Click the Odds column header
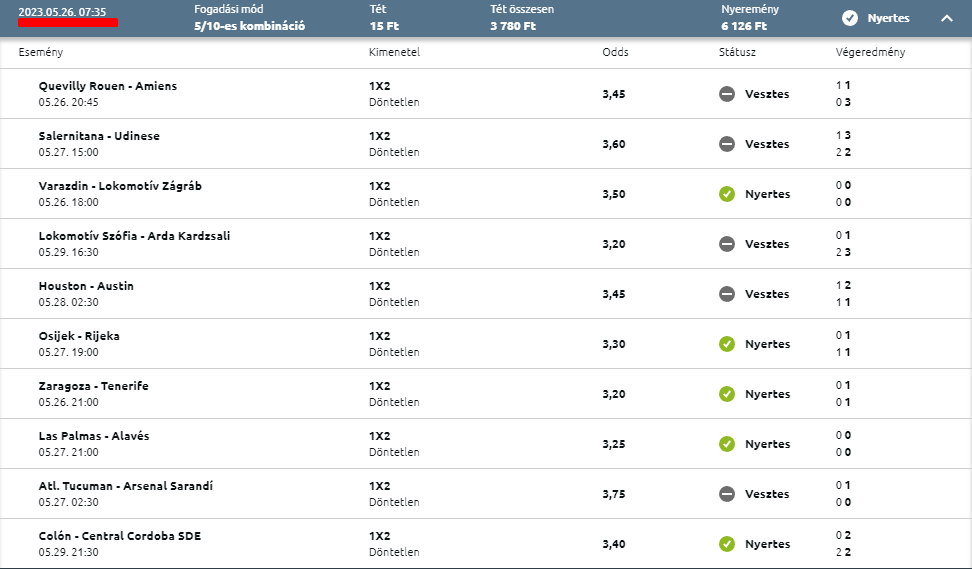 tap(615, 52)
